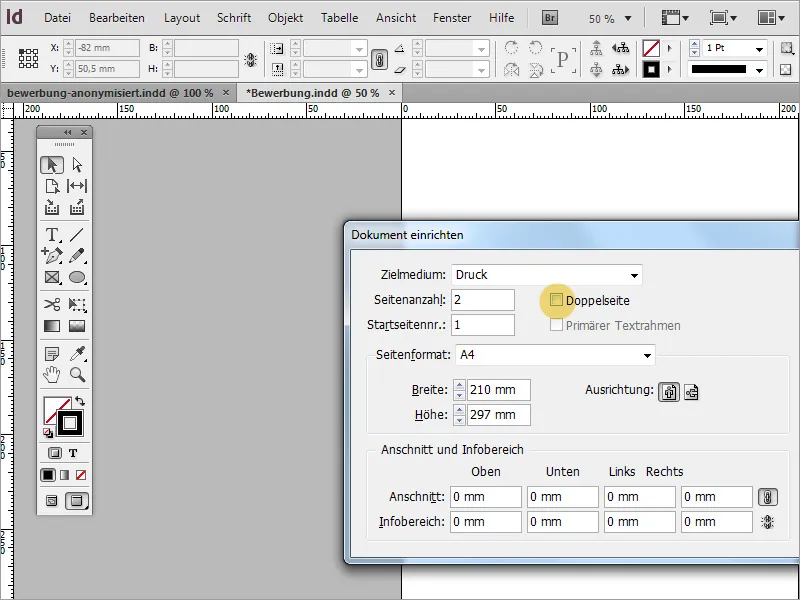800x600 pixels.
Task: Click the Content Placer tool
Action: point(77,208)
